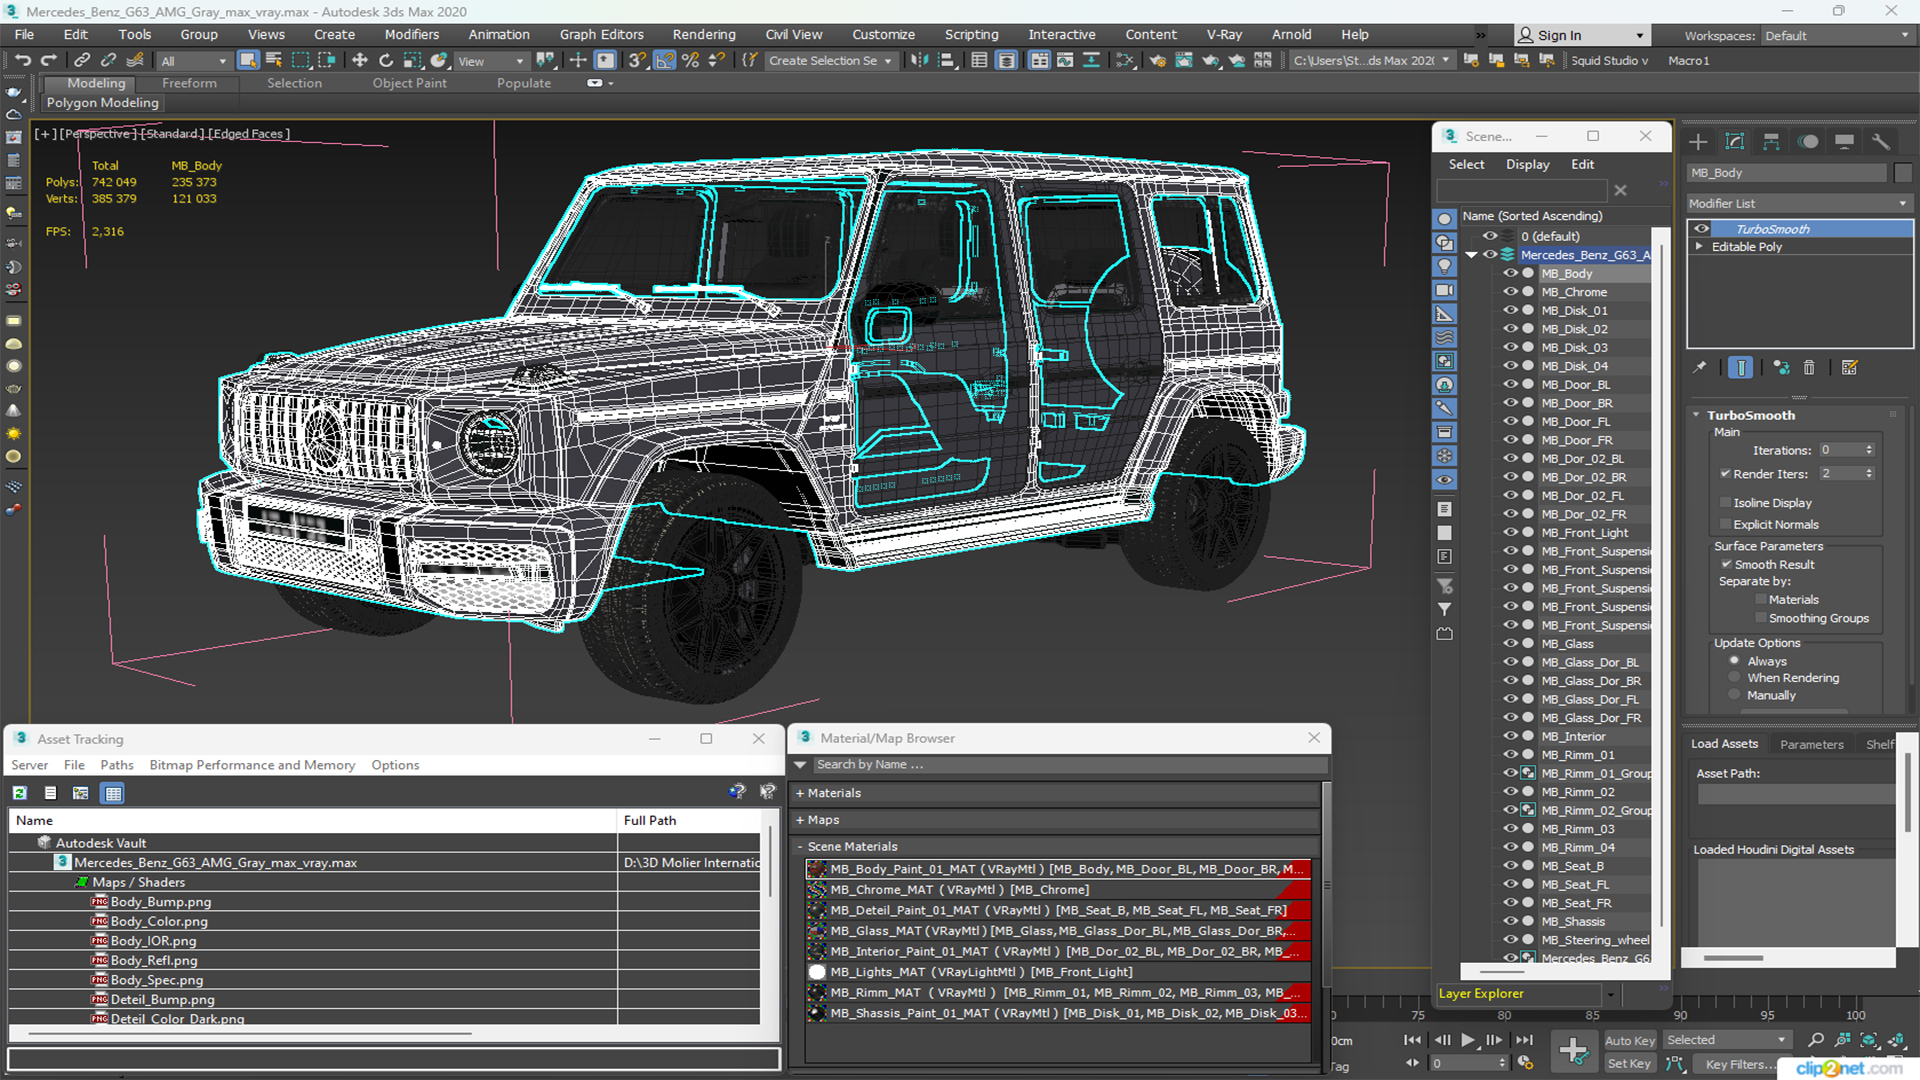
Task: Check Separate by Materials option
Action: pyautogui.click(x=1761, y=600)
